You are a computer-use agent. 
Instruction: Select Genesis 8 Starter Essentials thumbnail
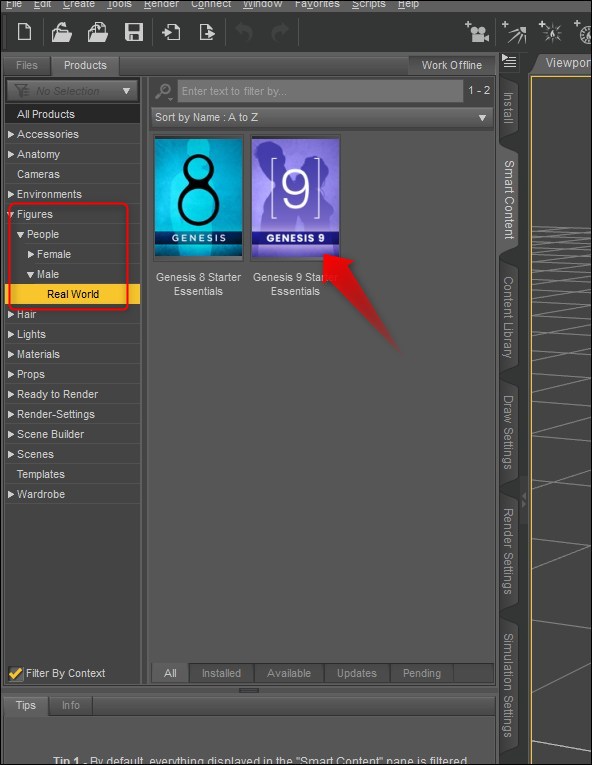click(x=198, y=197)
